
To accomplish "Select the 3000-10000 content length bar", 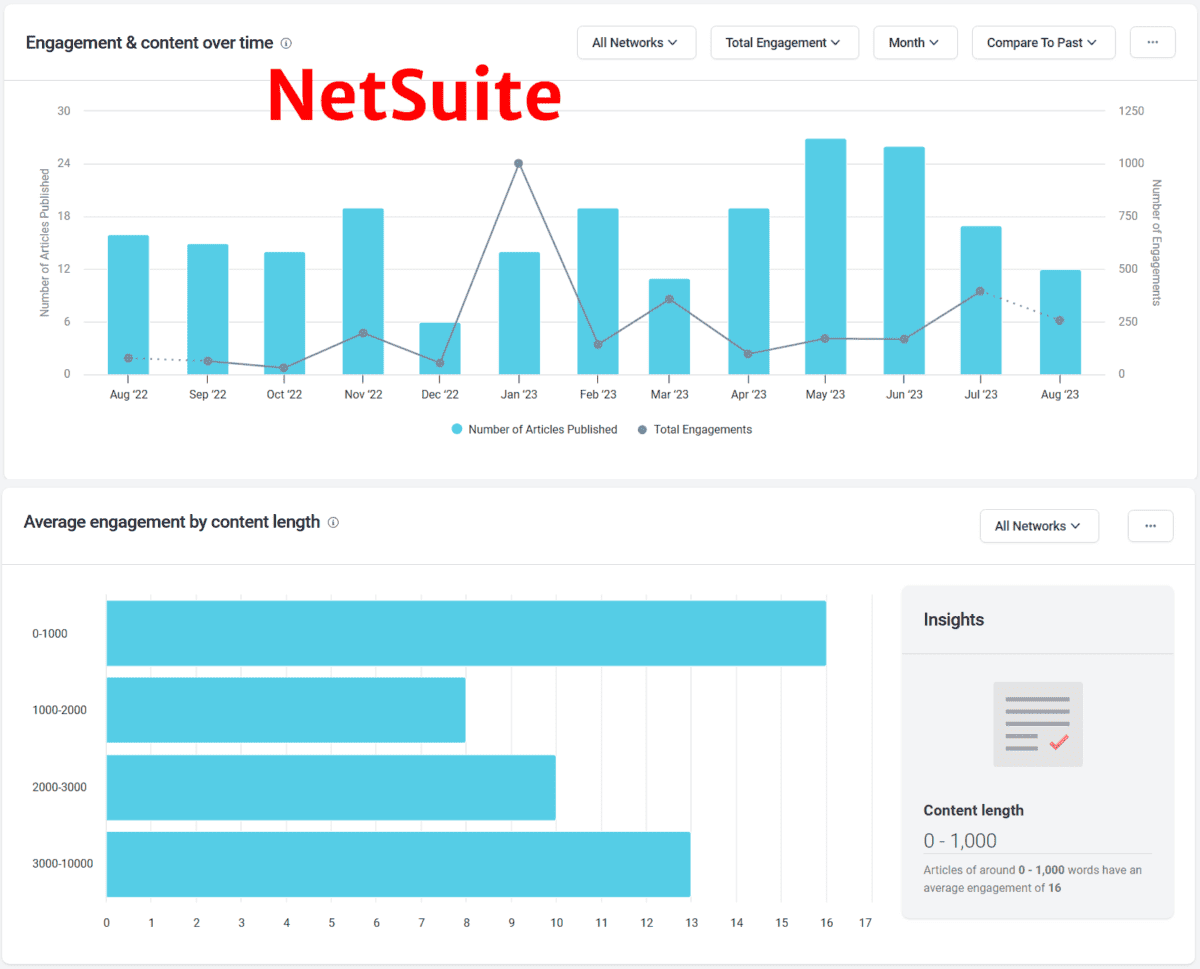I will click(x=398, y=864).
